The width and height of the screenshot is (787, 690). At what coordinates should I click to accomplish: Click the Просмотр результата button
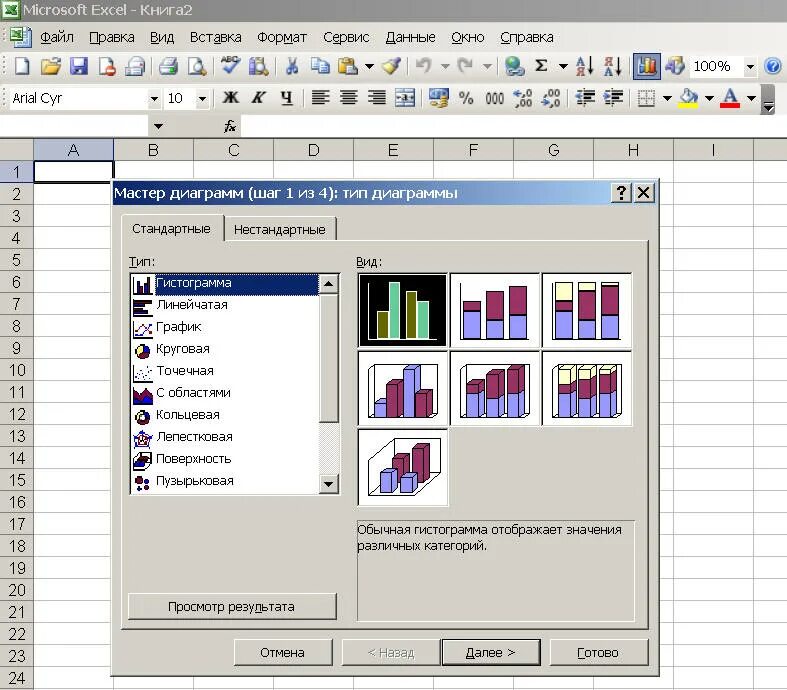[x=231, y=607]
